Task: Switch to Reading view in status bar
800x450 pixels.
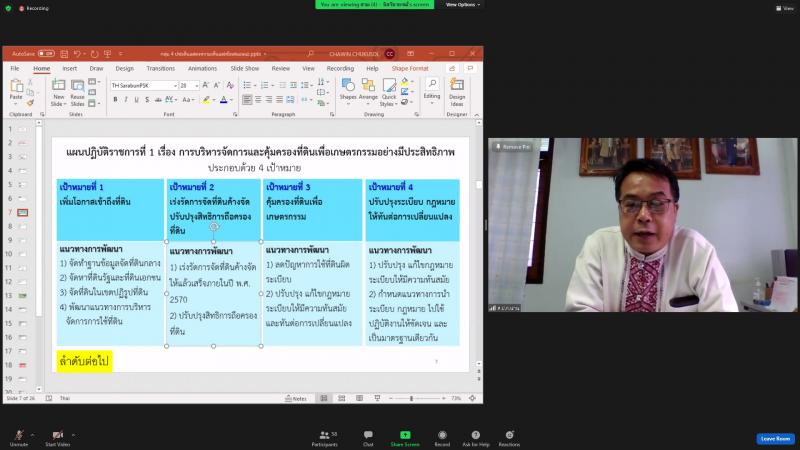Action: pos(359,398)
